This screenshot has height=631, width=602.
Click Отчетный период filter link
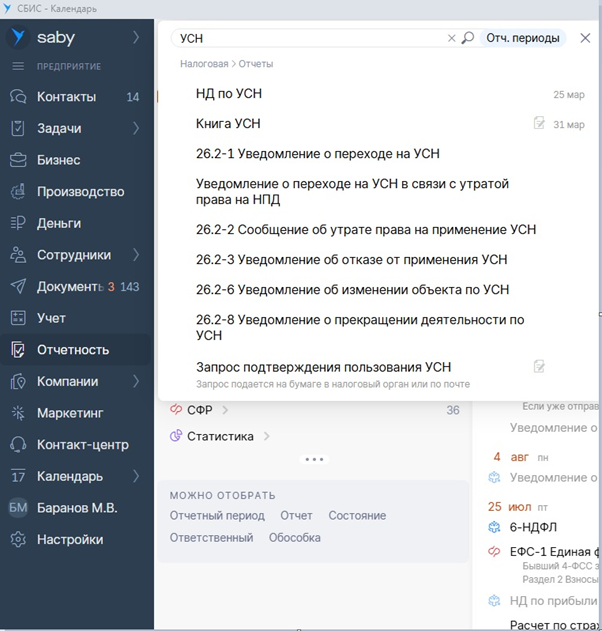[x=217, y=516]
